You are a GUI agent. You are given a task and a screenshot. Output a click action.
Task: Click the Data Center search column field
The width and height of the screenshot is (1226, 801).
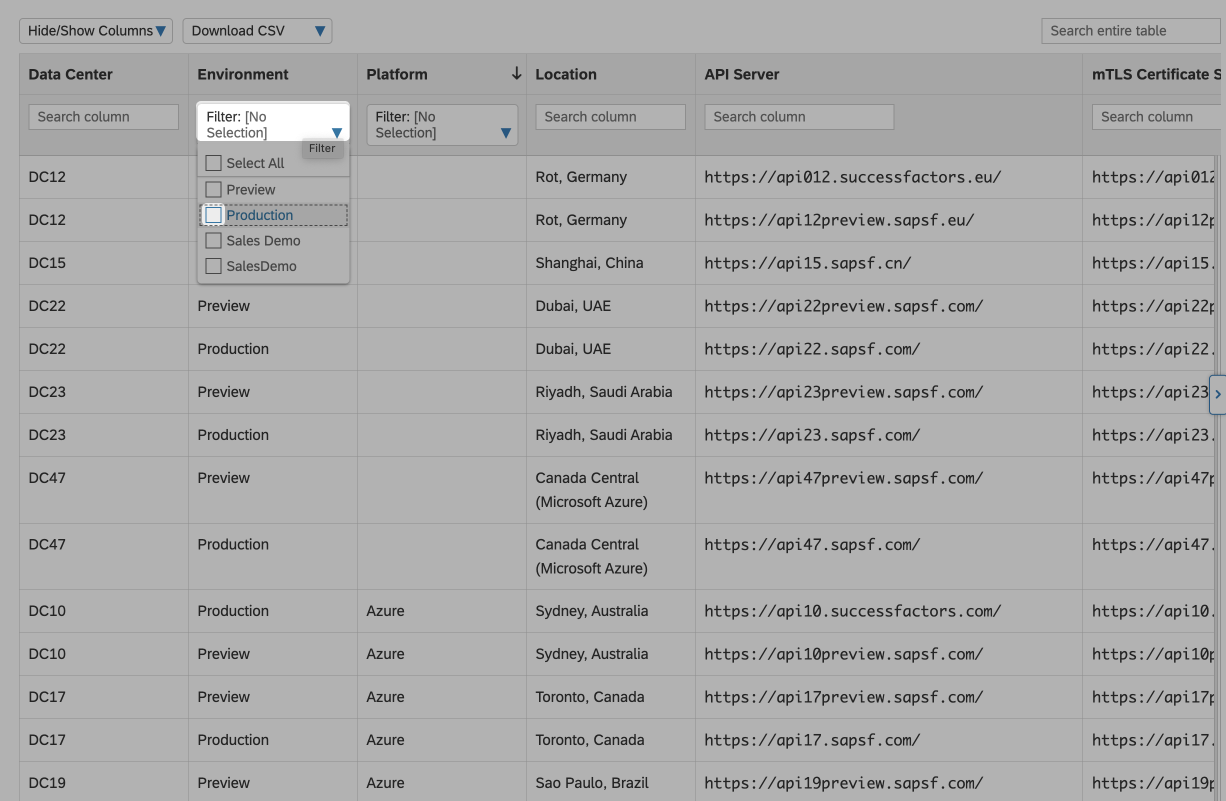tap(103, 117)
